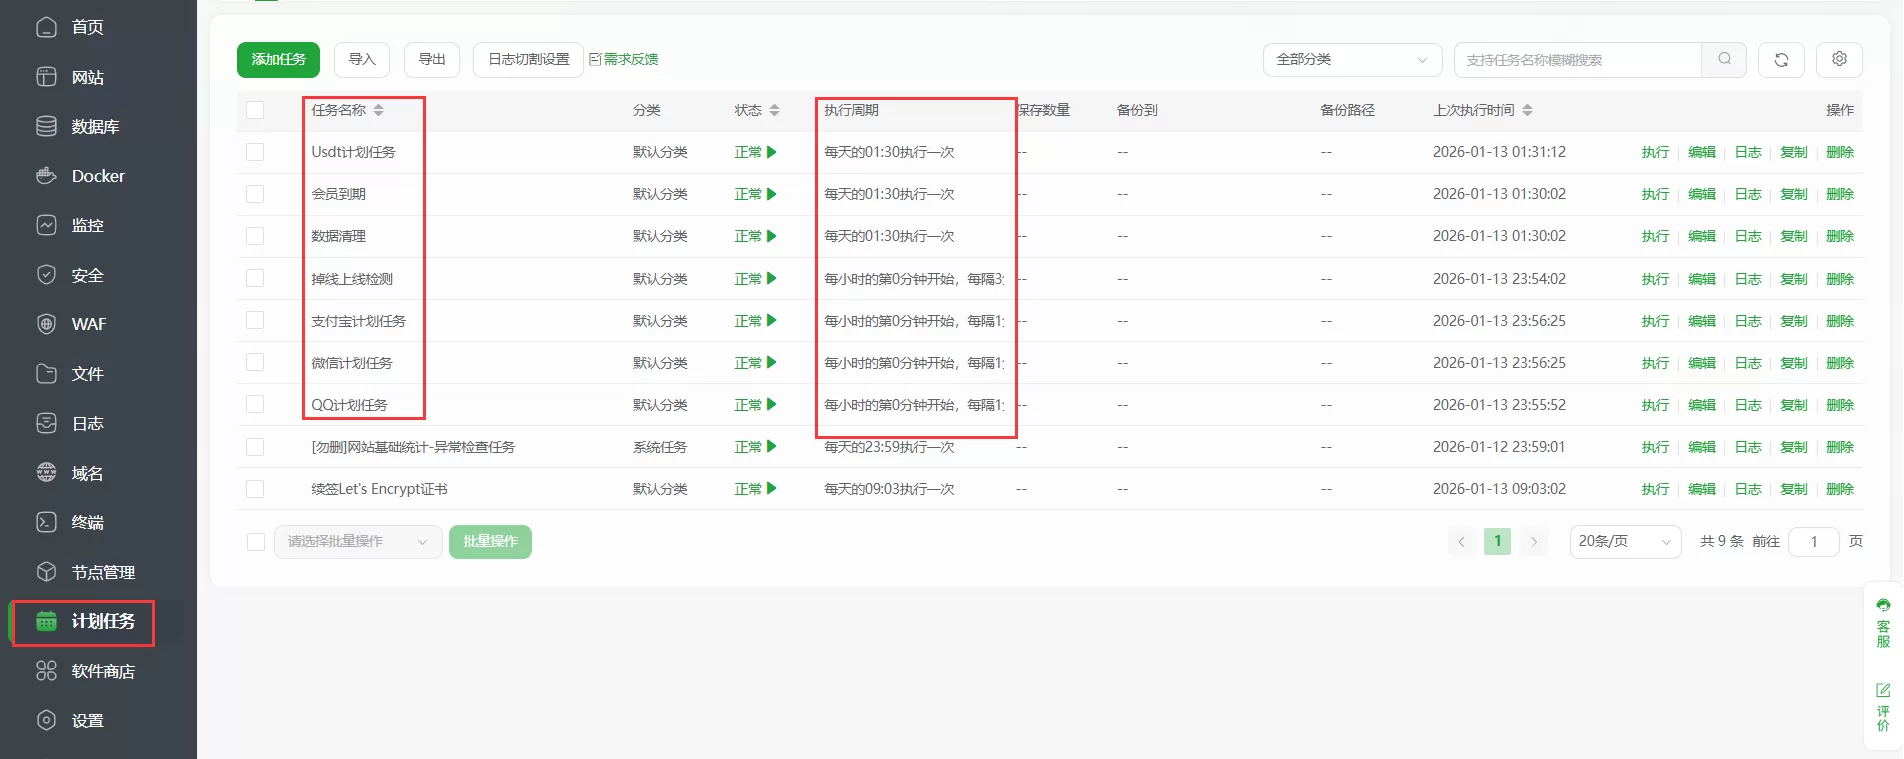
Task: Focus the task name search field
Action: click(x=1577, y=60)
